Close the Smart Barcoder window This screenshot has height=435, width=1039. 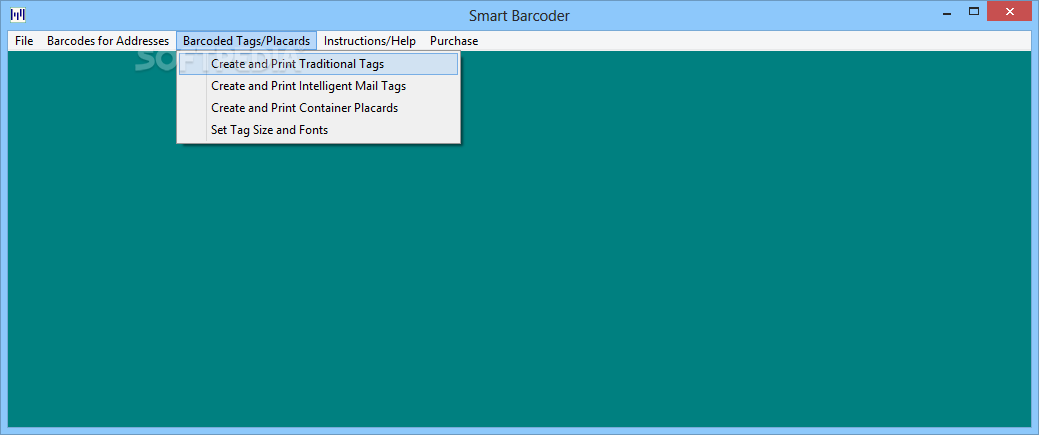click(1010, 11)
